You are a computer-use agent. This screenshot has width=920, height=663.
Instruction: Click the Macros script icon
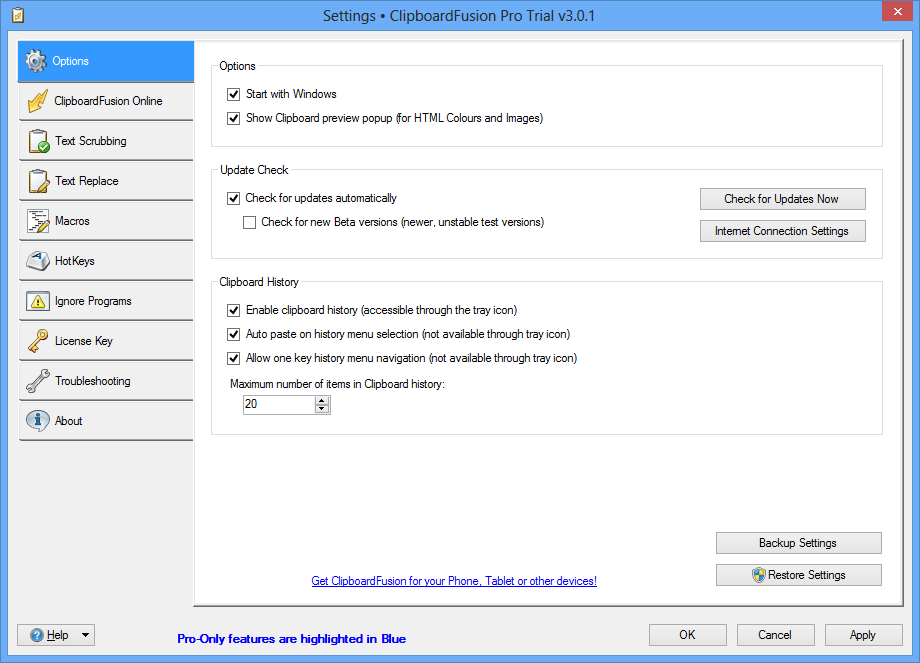pos(38,221)
